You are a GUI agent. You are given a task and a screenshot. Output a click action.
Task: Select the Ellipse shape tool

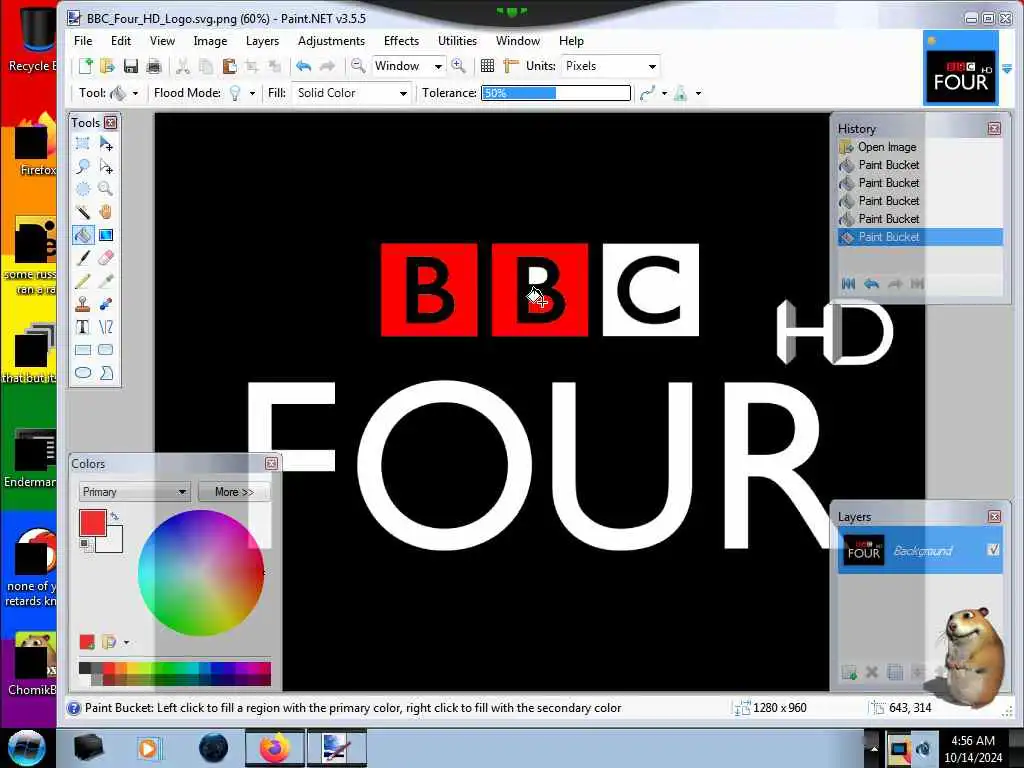83,373
